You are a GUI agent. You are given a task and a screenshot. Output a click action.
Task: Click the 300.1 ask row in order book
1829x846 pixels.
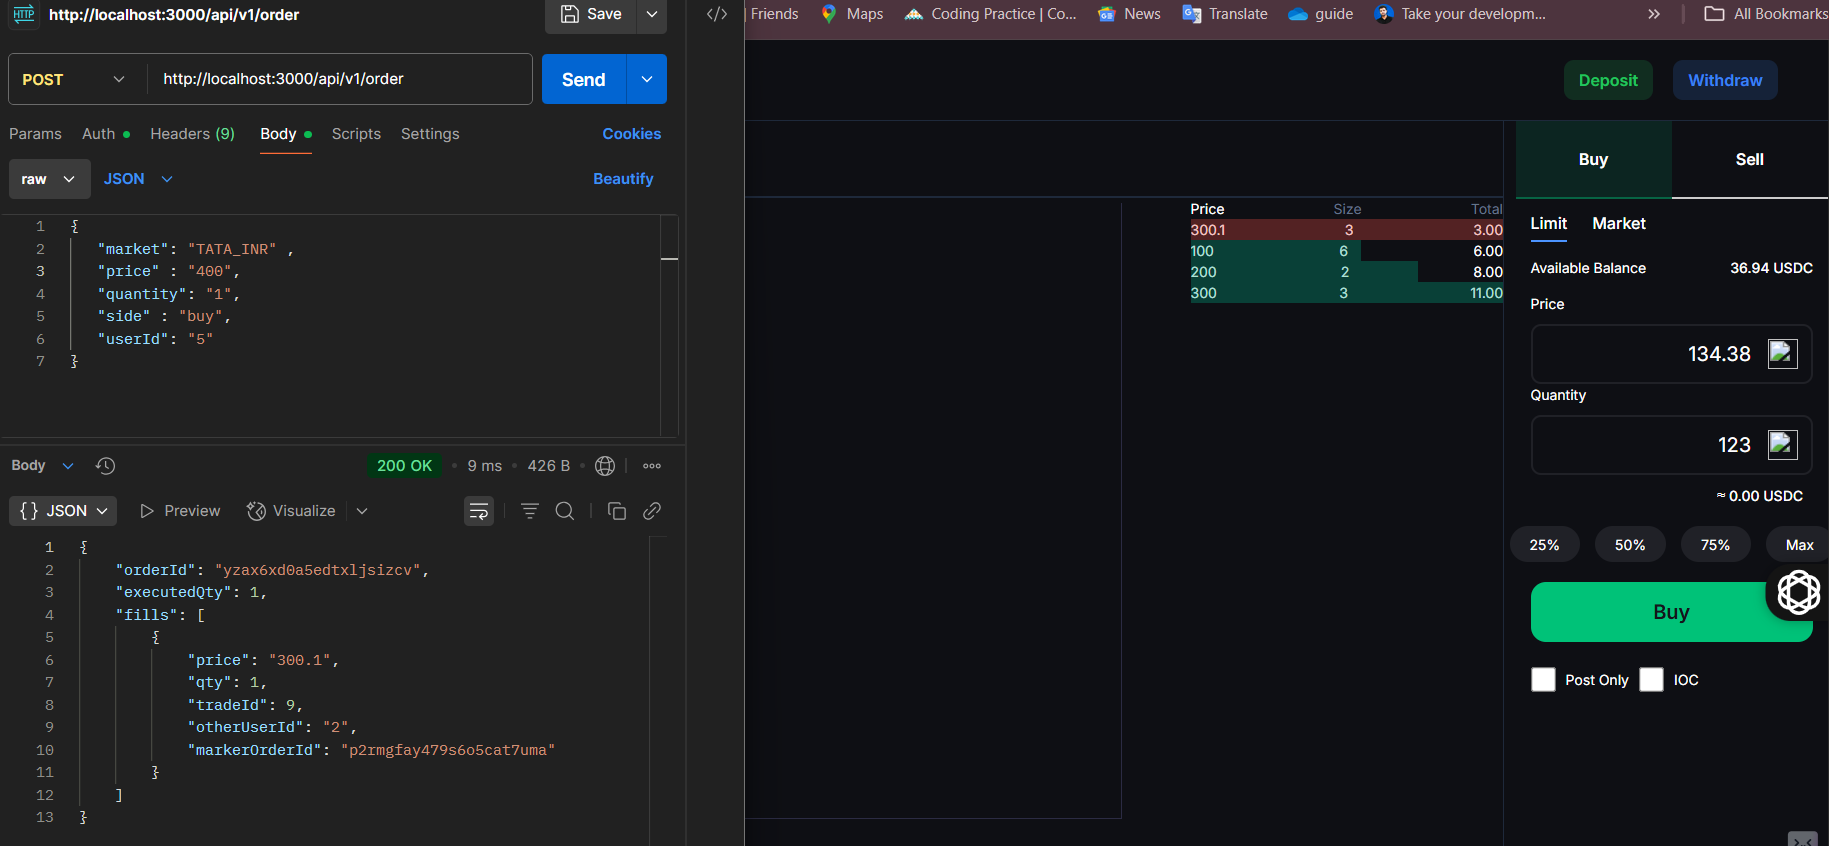(x=1346, y=230)
